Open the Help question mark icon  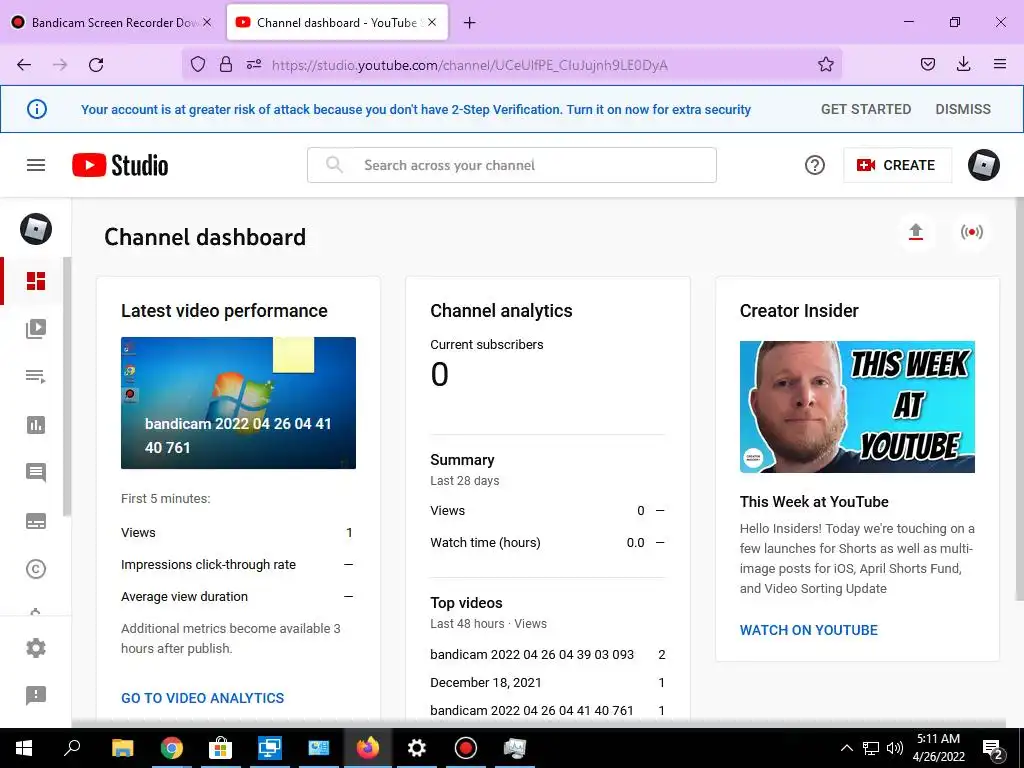(x=814, y=165)
